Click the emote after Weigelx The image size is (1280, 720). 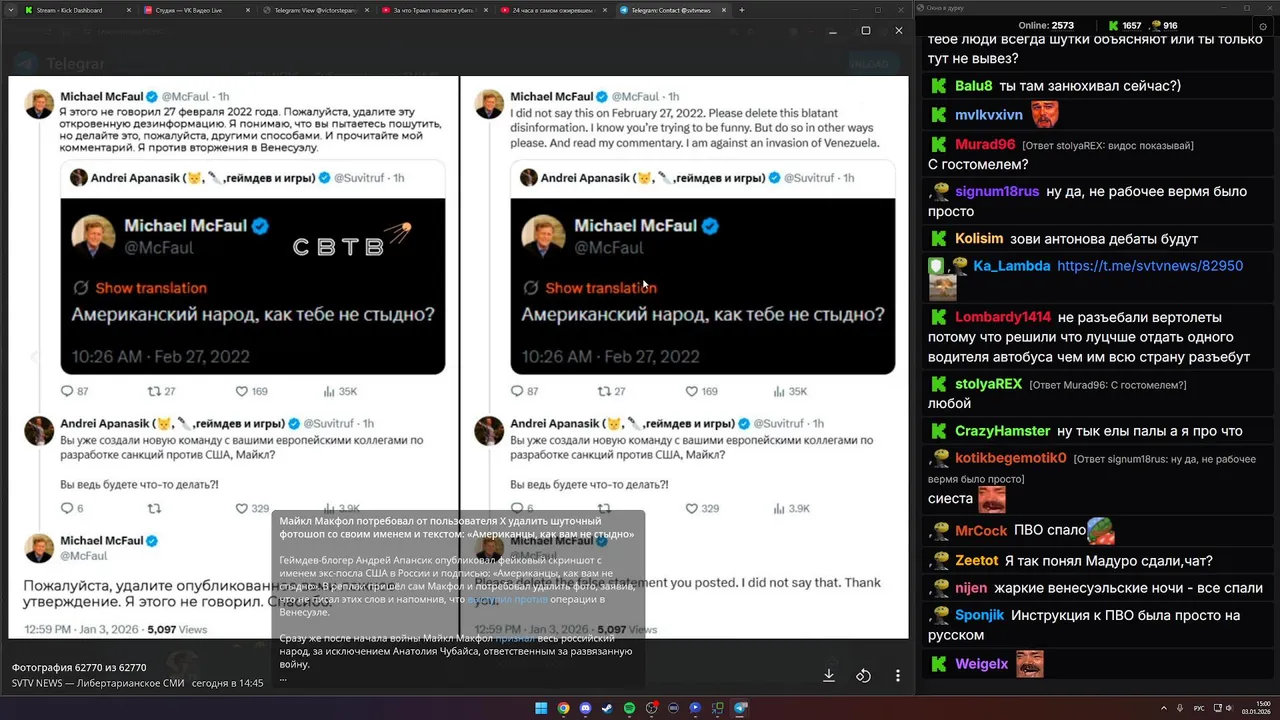[1030, 663]
